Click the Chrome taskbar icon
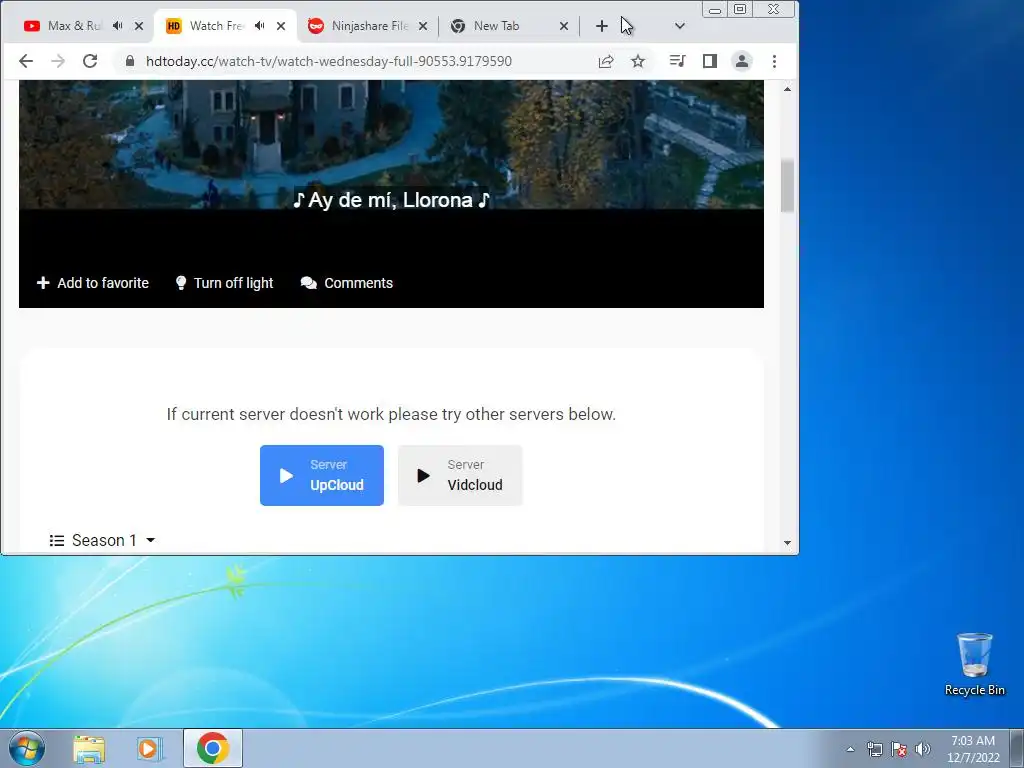Screen dimensions: 1024x768 213,748
